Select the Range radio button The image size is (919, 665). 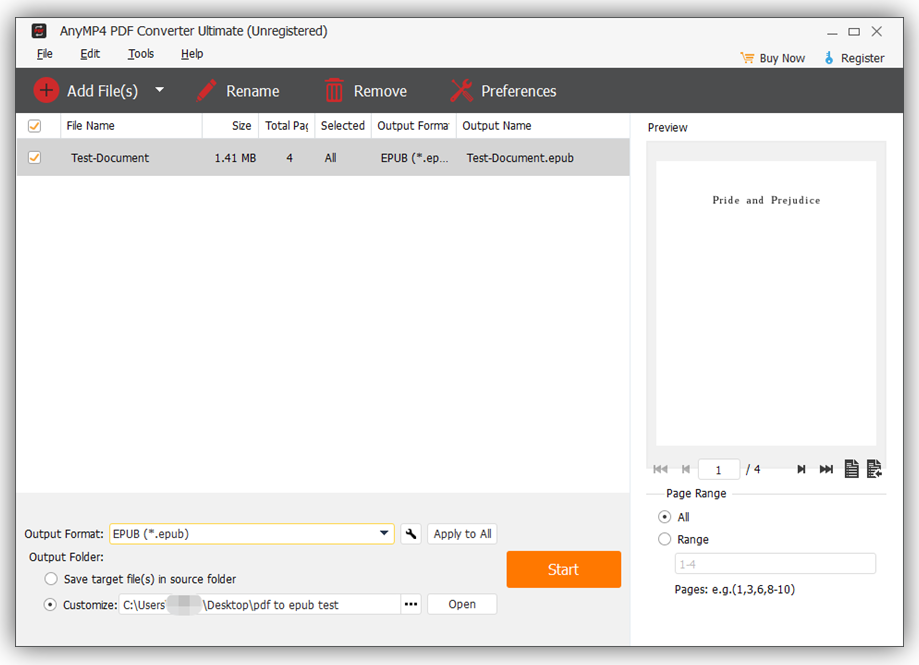(665, 539)
